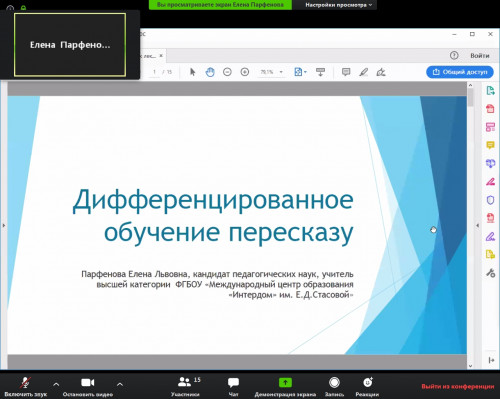Open Настройки просмотра view options dropdown
Image resolution: width=500 pixels, height=399 pixels.
[339, 5]
